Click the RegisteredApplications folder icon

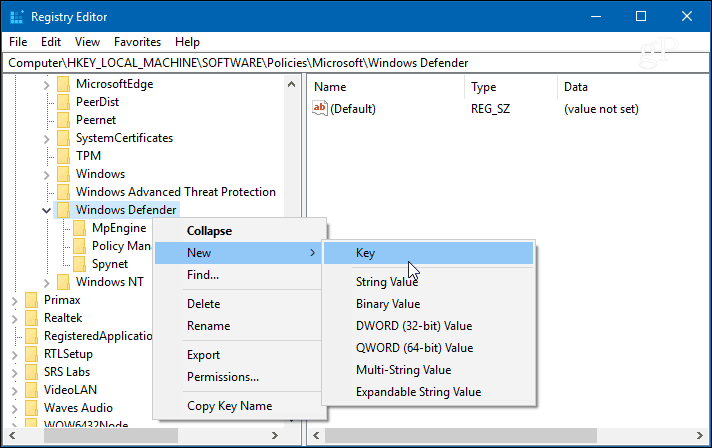coord(31,336)
